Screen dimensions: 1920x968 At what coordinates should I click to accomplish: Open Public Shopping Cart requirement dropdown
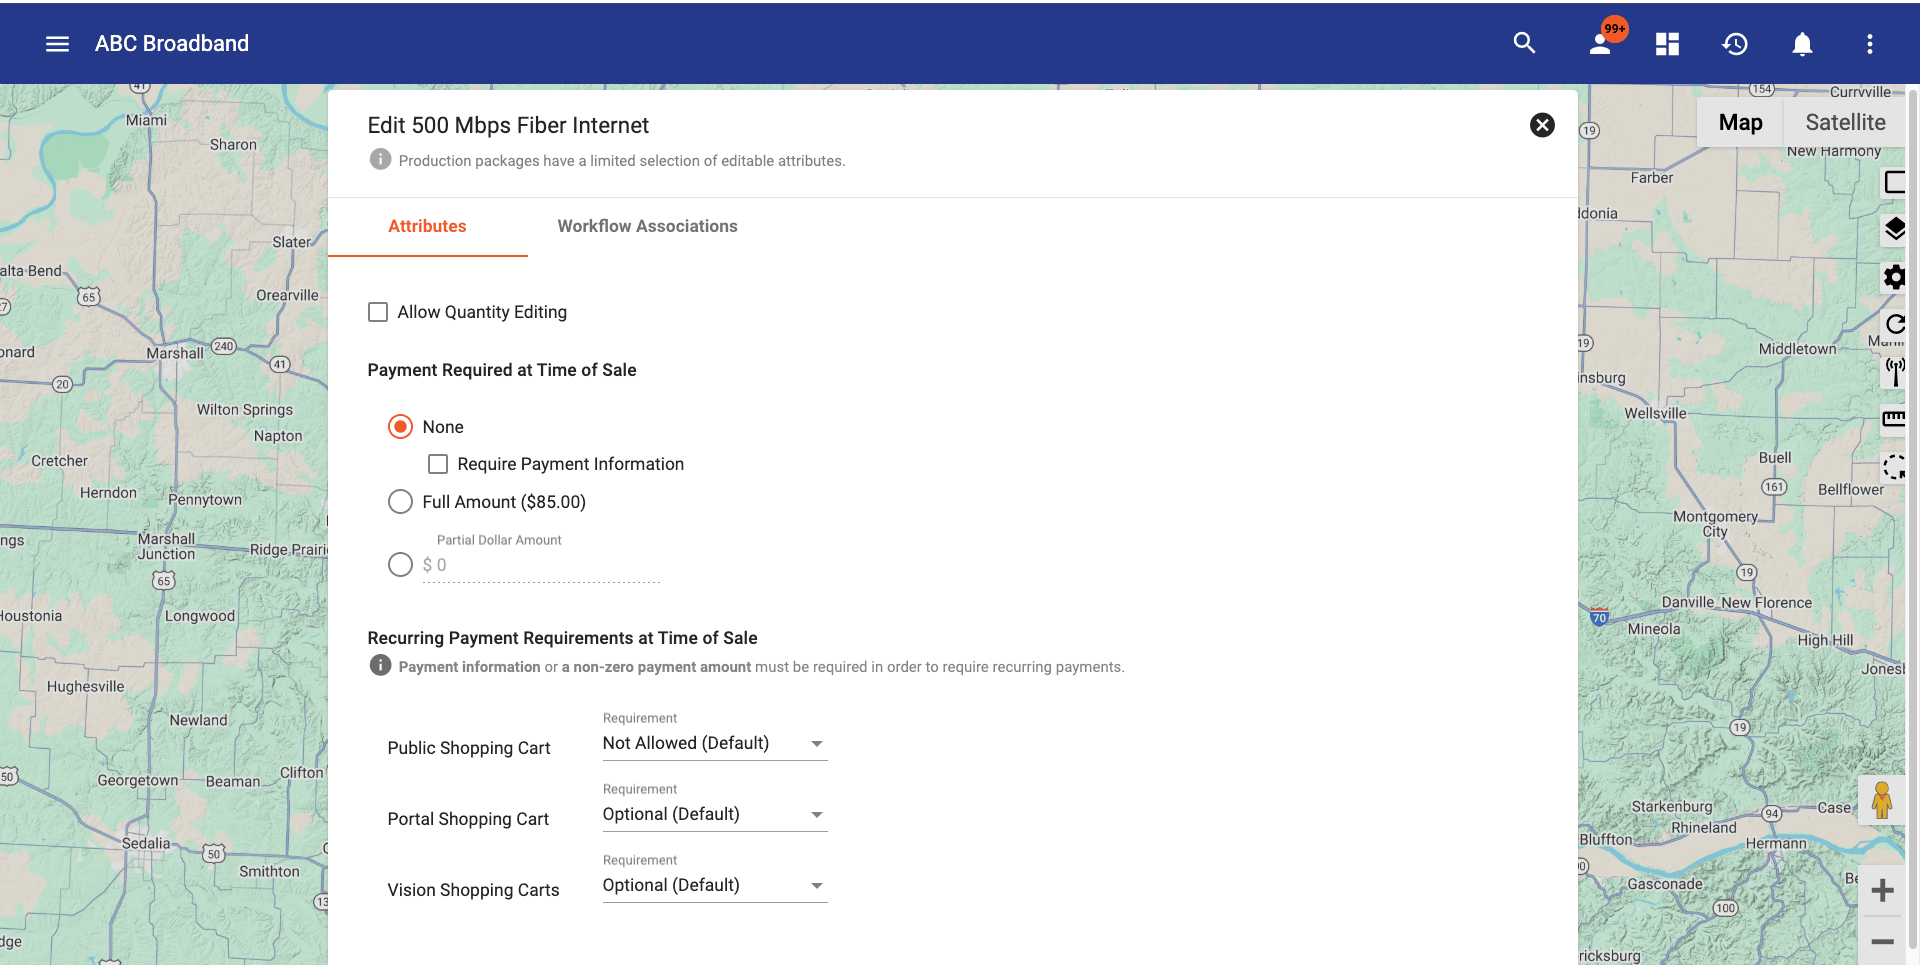click(x=715, y=743)
